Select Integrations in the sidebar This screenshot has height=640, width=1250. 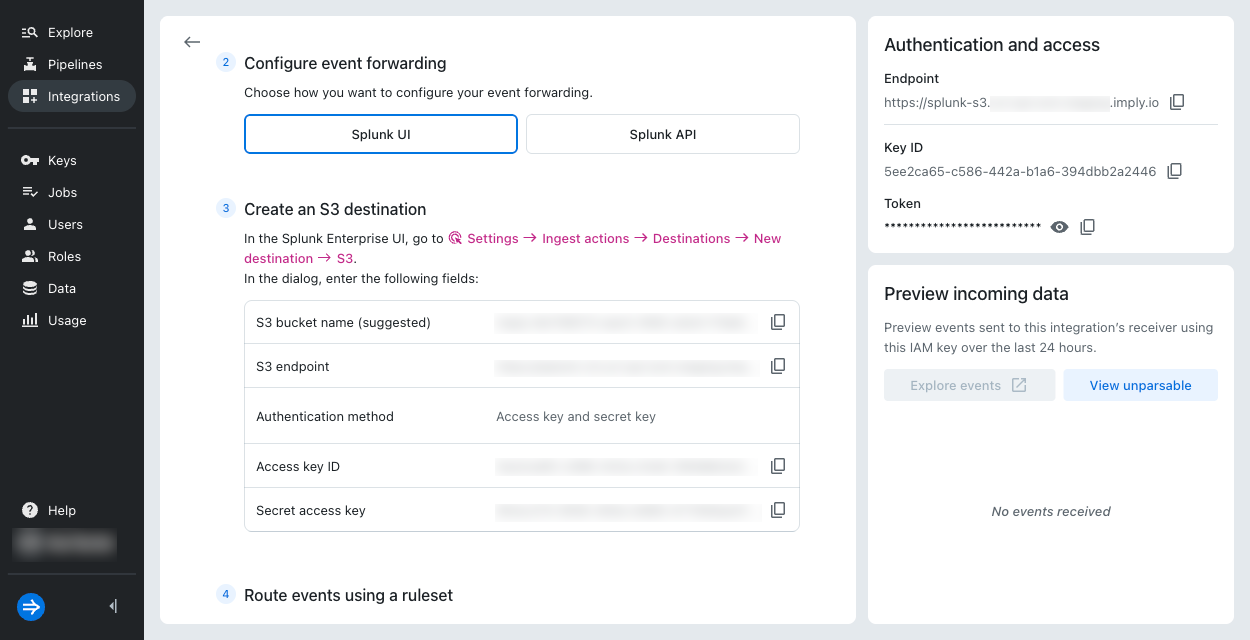72,96
